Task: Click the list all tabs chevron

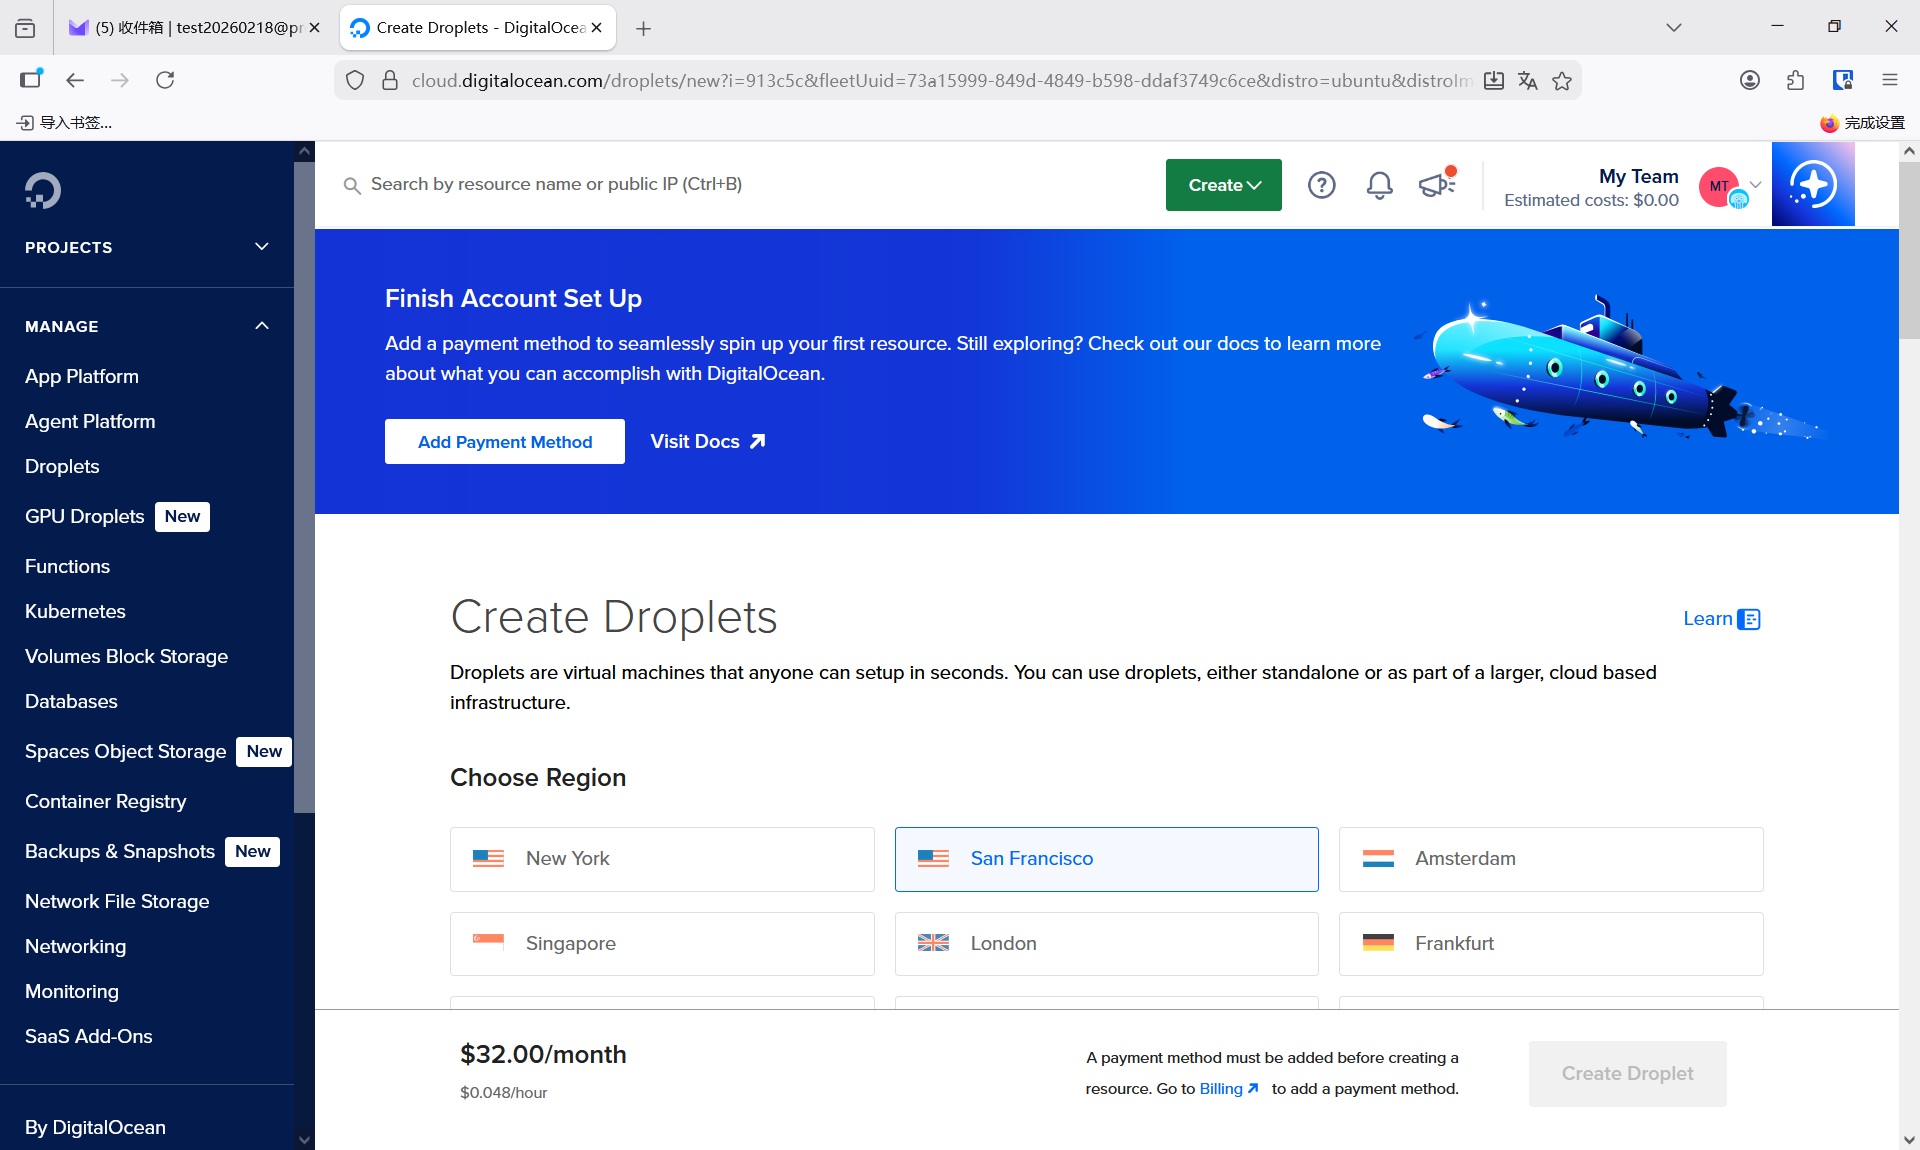Action: tap(1673, 27)
